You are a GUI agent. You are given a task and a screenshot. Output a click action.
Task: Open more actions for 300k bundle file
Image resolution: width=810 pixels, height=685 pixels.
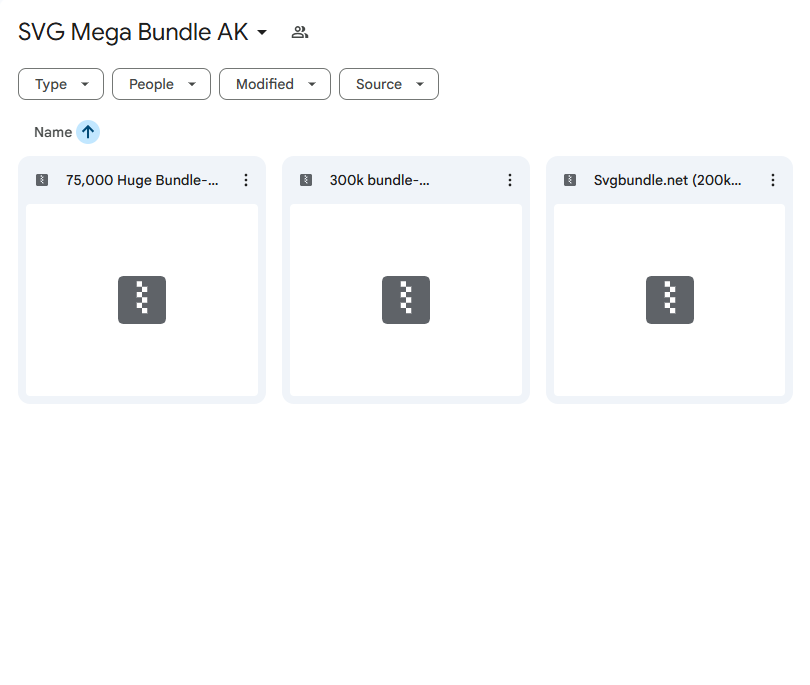coord(510,180)
